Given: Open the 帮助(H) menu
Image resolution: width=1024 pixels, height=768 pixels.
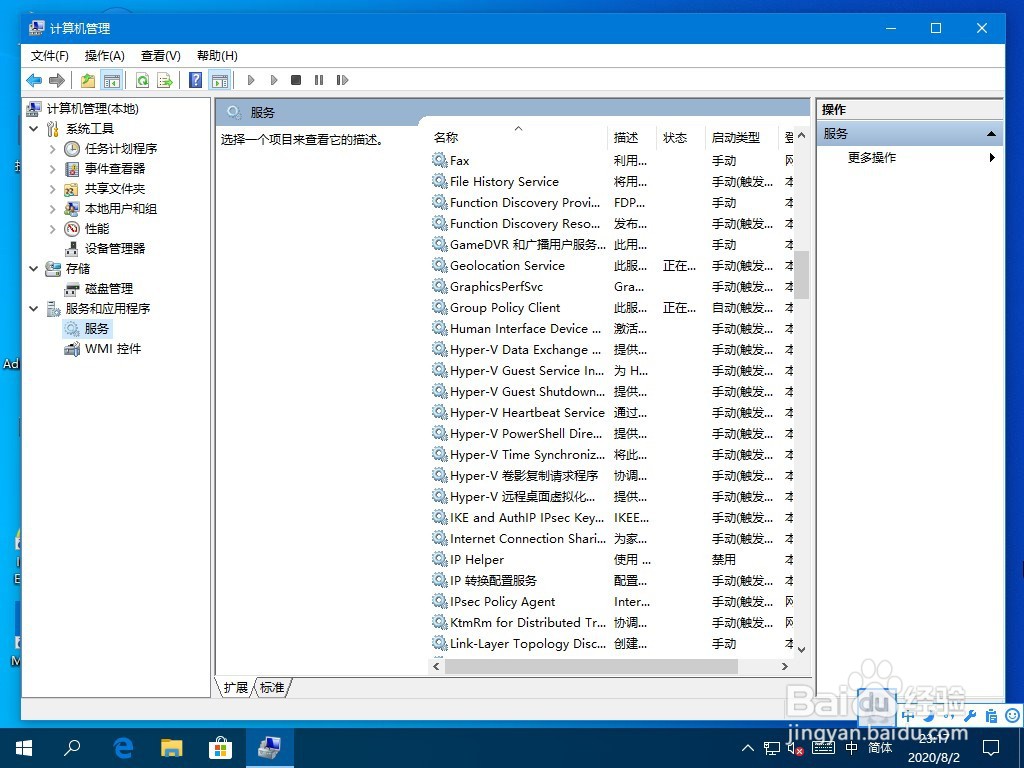Looking at the screenshot, I should (x=217, y=56).
